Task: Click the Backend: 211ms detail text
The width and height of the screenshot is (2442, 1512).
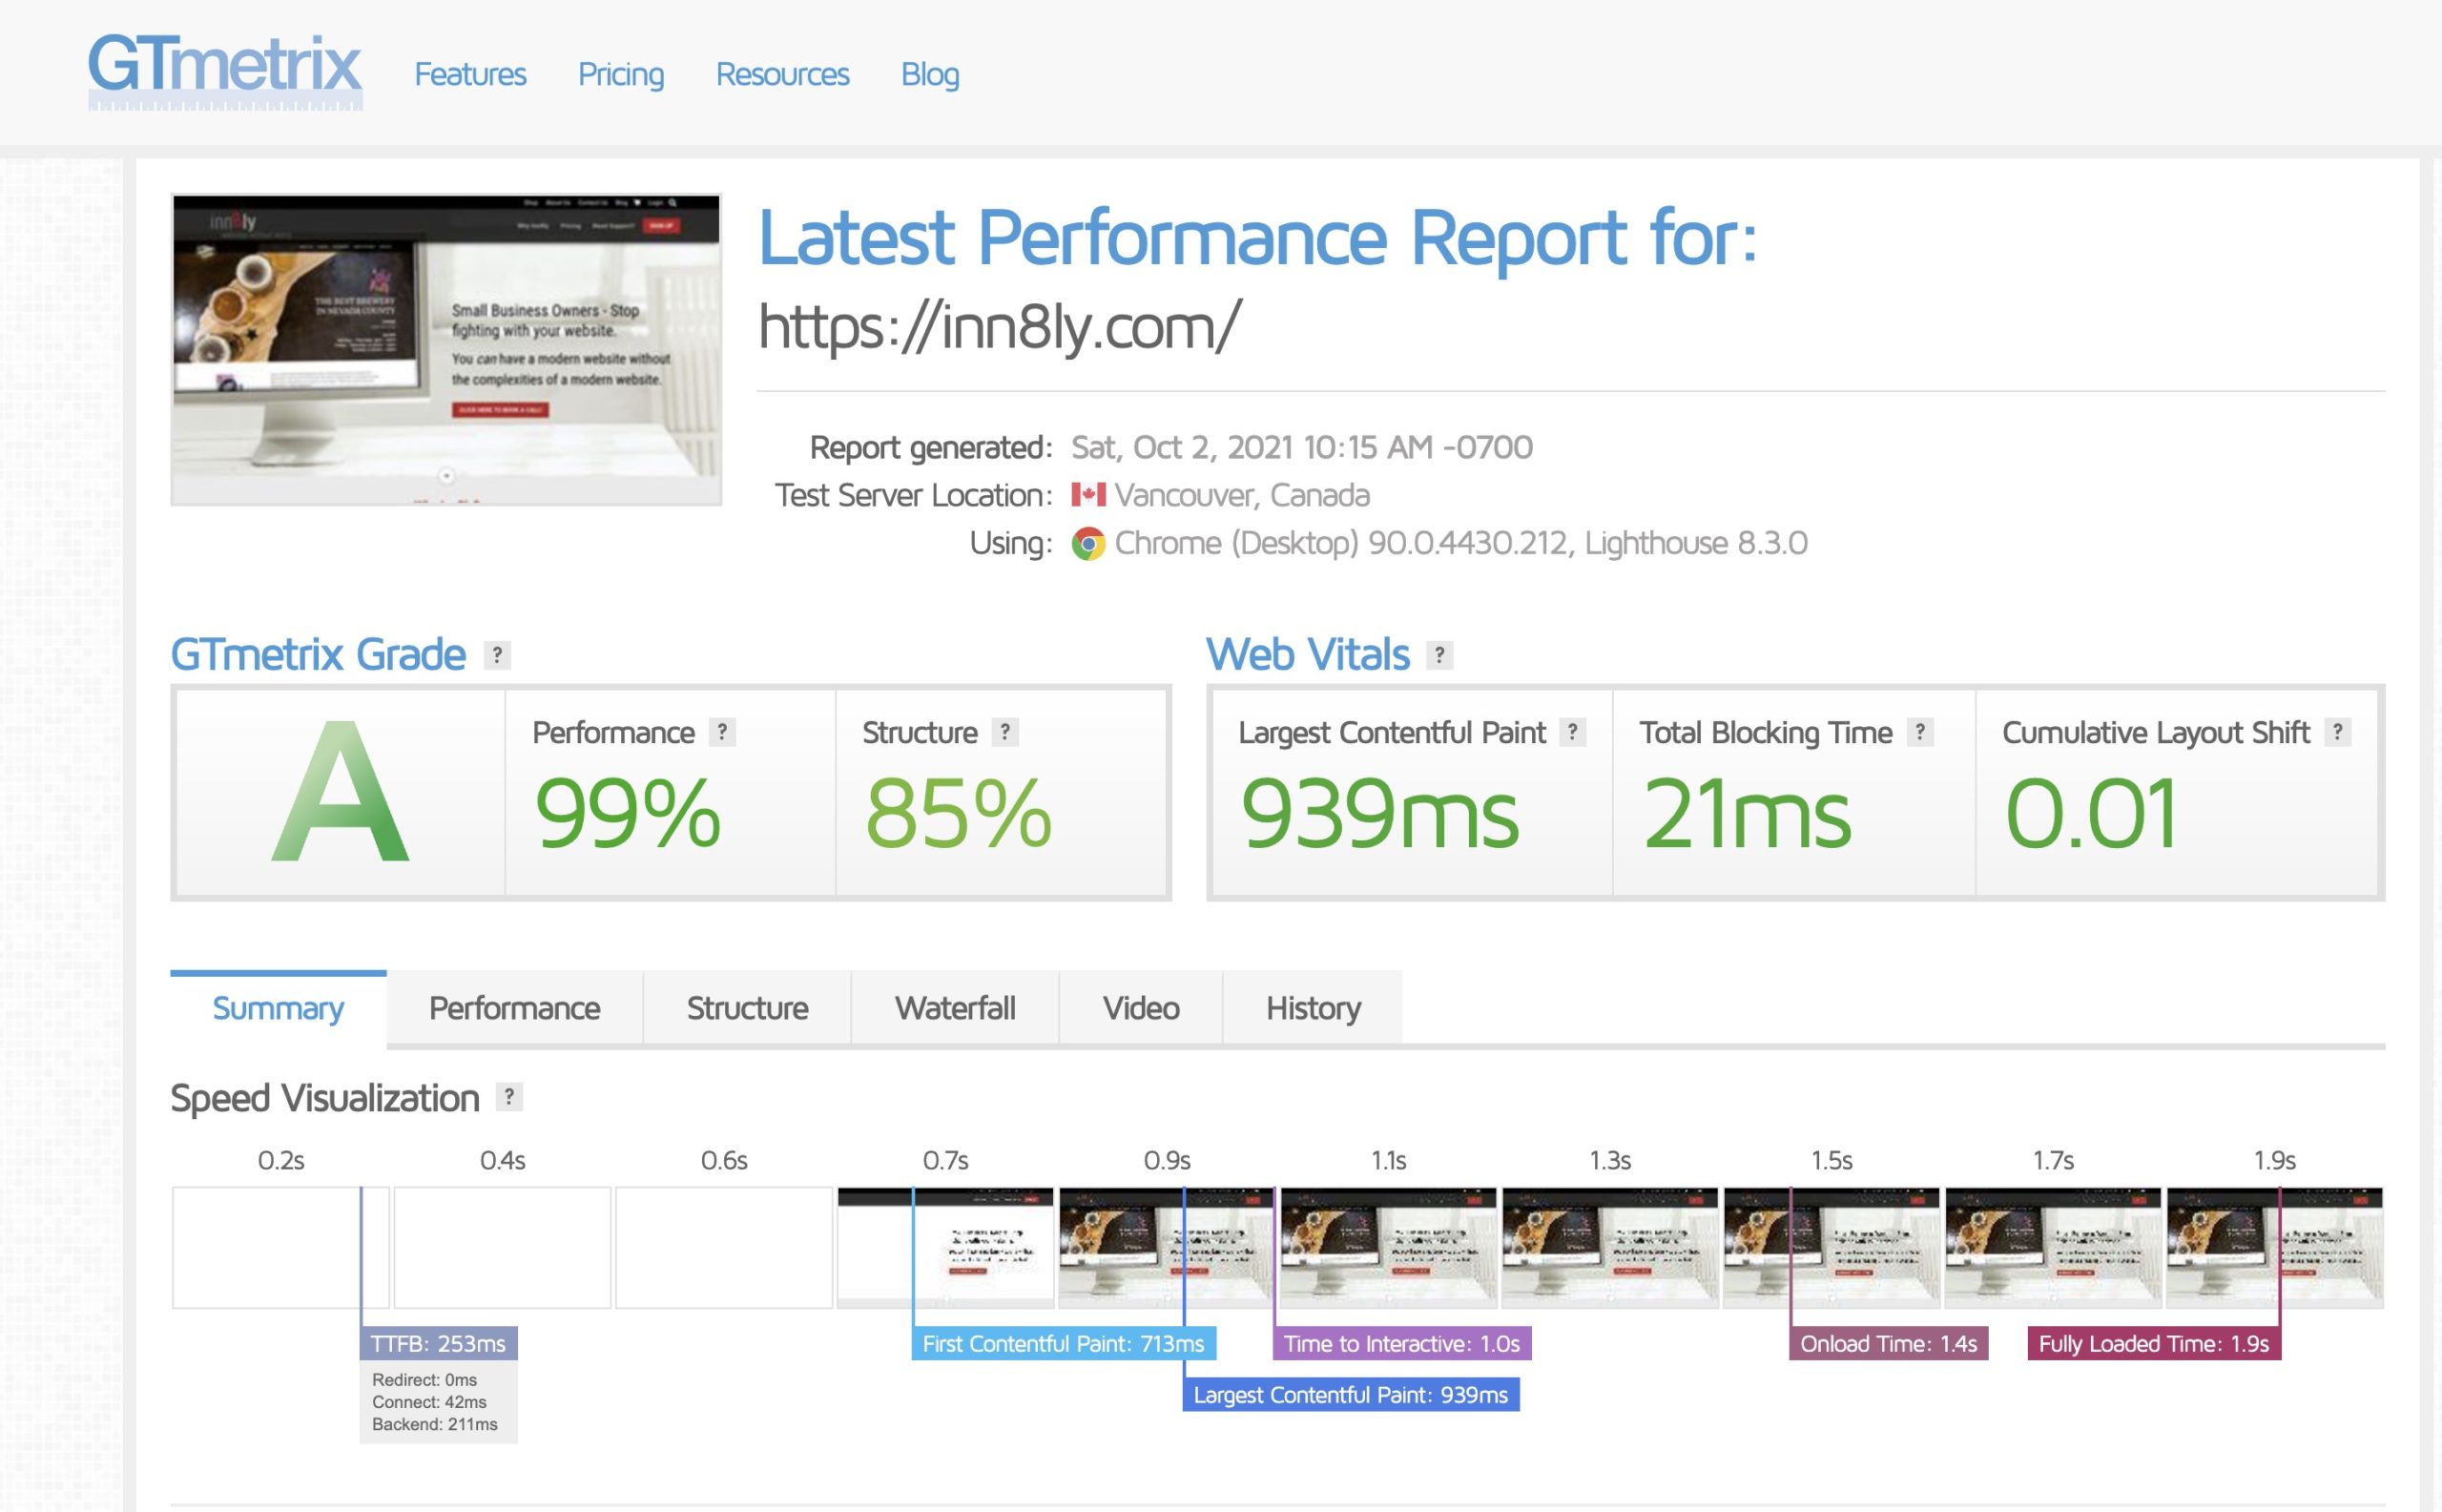Action: point(434,1424)
